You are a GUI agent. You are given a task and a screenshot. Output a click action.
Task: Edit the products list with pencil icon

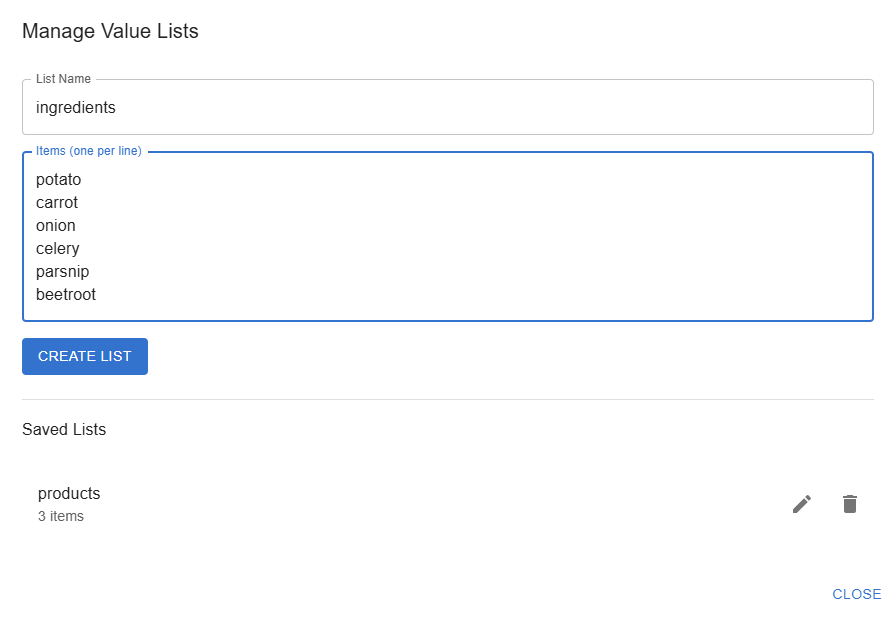tap(802, 504)
